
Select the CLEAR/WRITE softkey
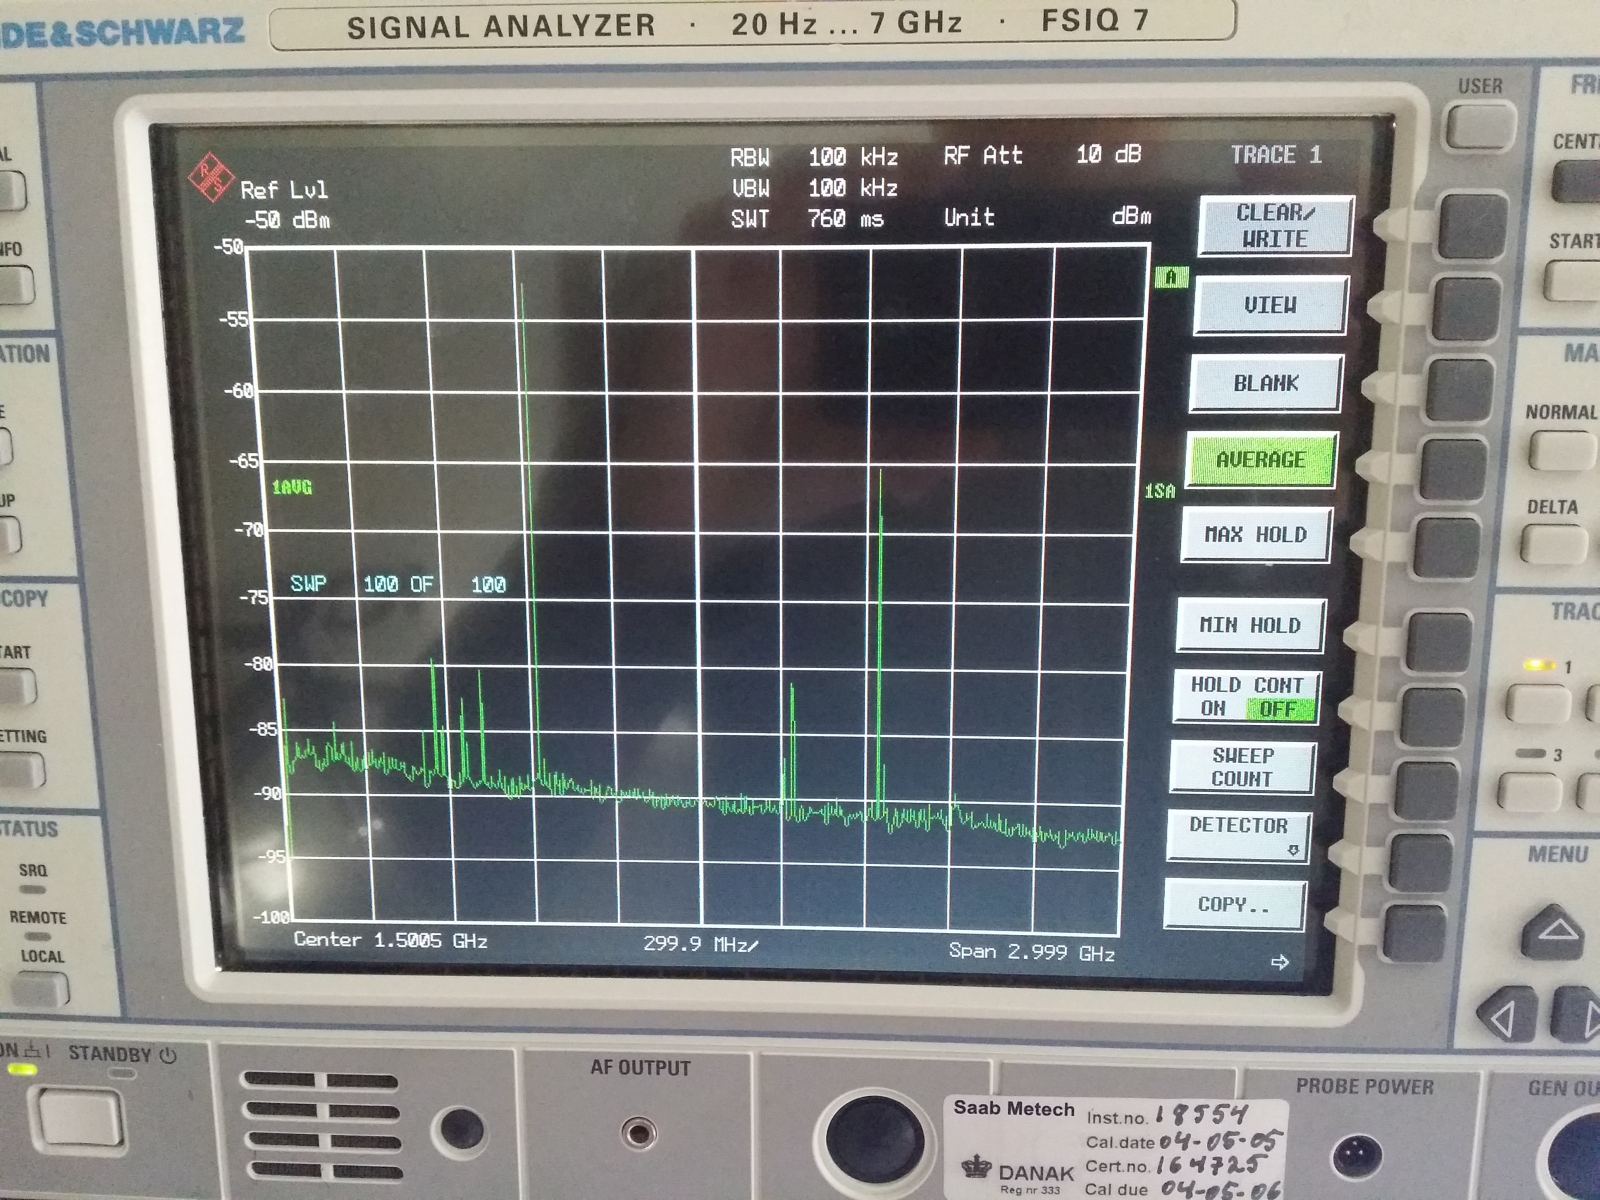pyautogui.click(x=1275, y=226)
